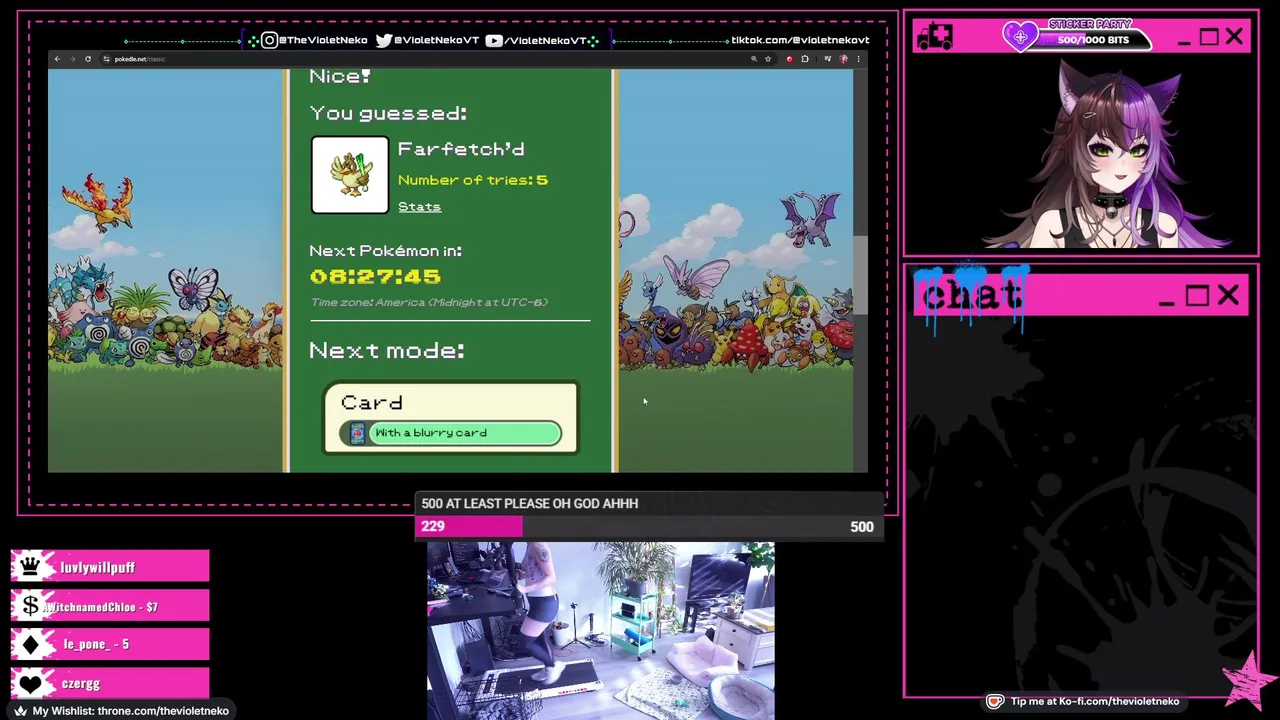Maximize the chat panel
This screenshot has width=1280, height=720.
[1197, 296]
